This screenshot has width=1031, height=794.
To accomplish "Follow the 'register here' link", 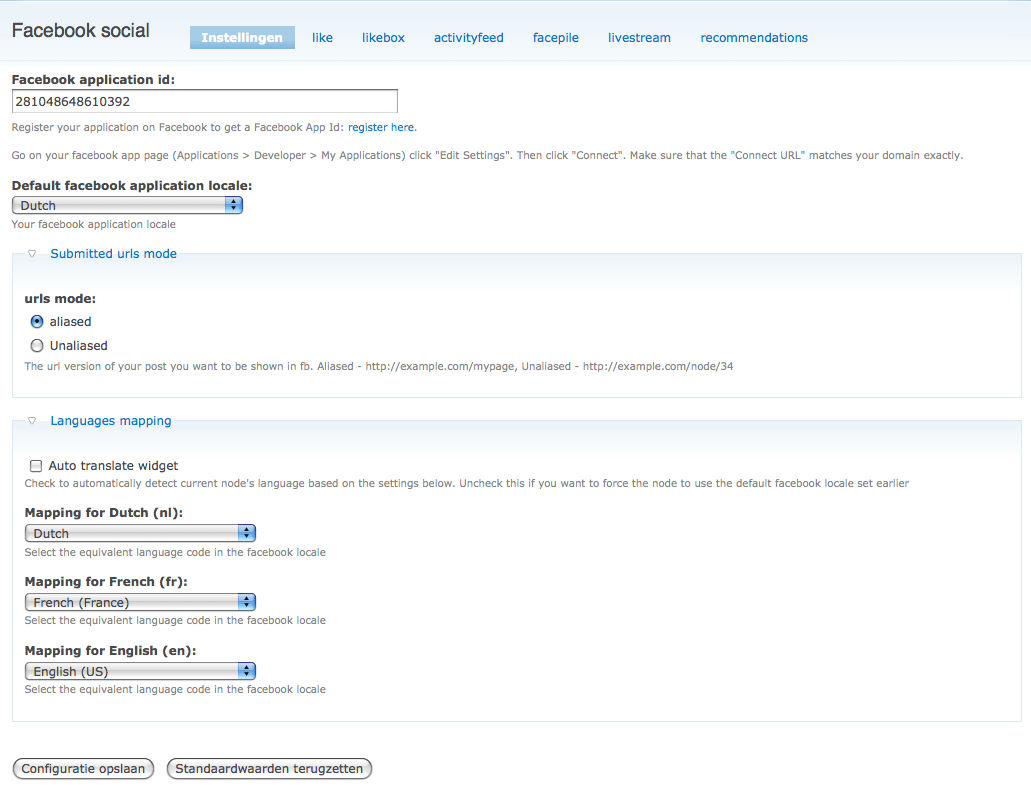I will tap(381, 128).
